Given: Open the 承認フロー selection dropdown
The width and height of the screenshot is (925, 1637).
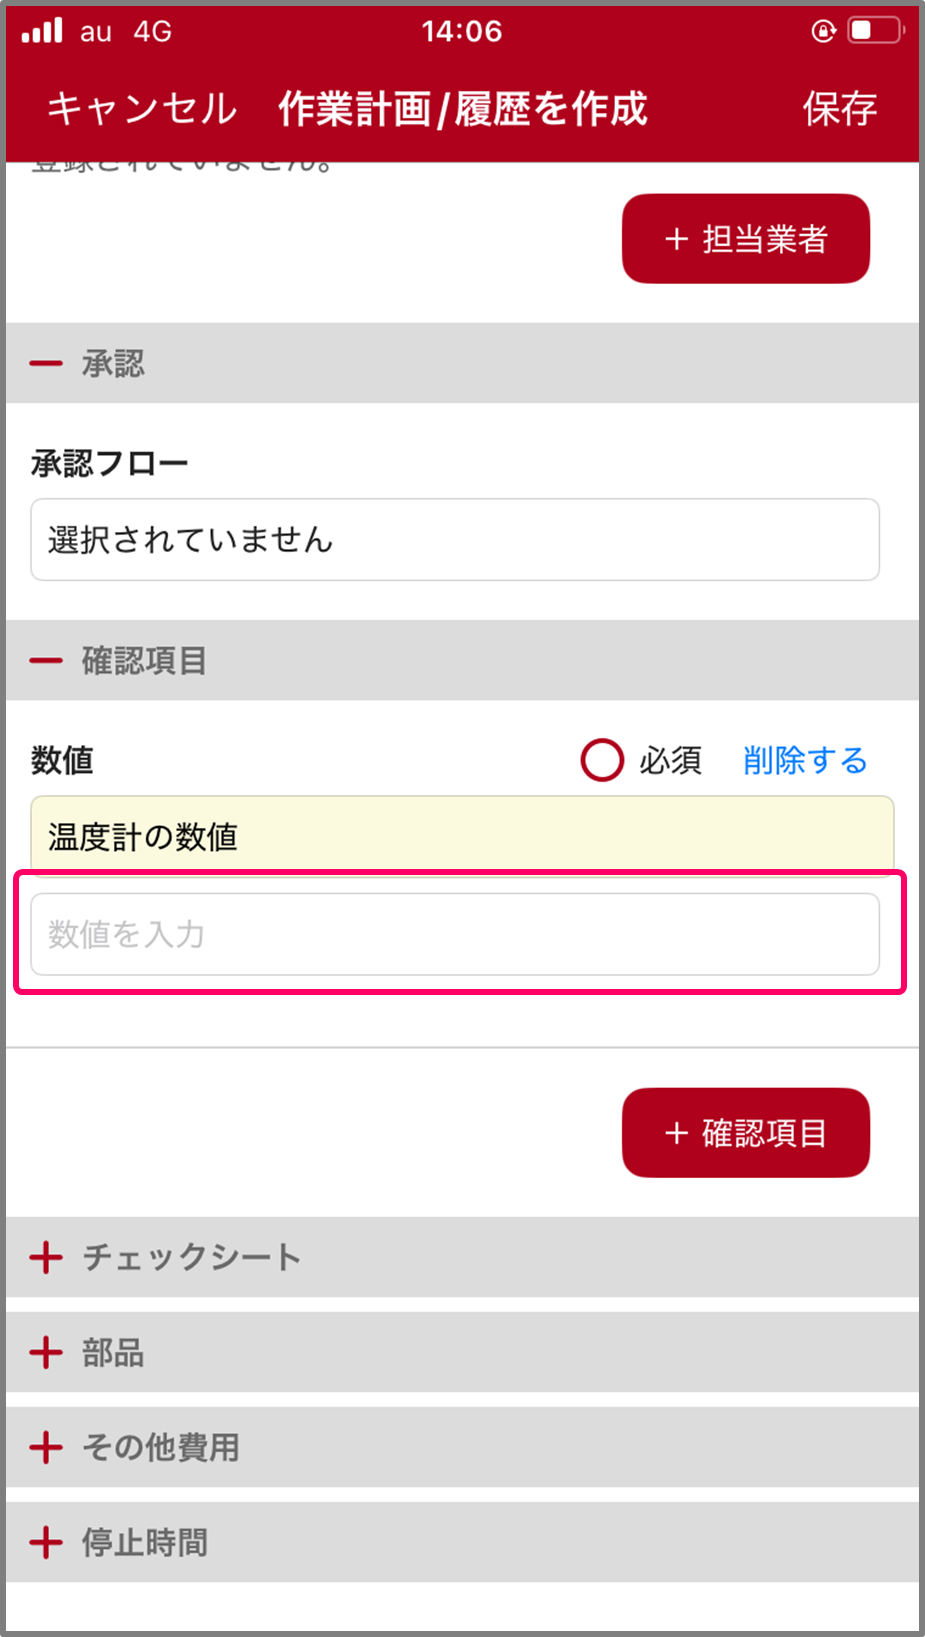Looking at the screenshot, I should (455, 540).
